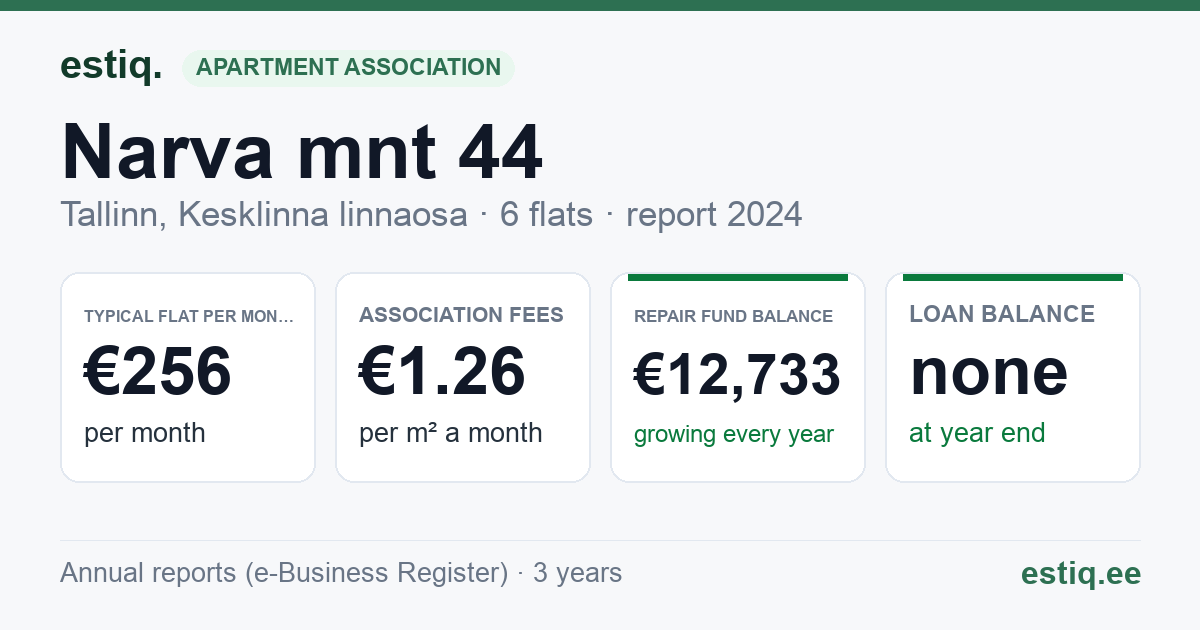The image size is (1200, 630).
Task: Open the estiq.ee link
Action: (1081, 573)
